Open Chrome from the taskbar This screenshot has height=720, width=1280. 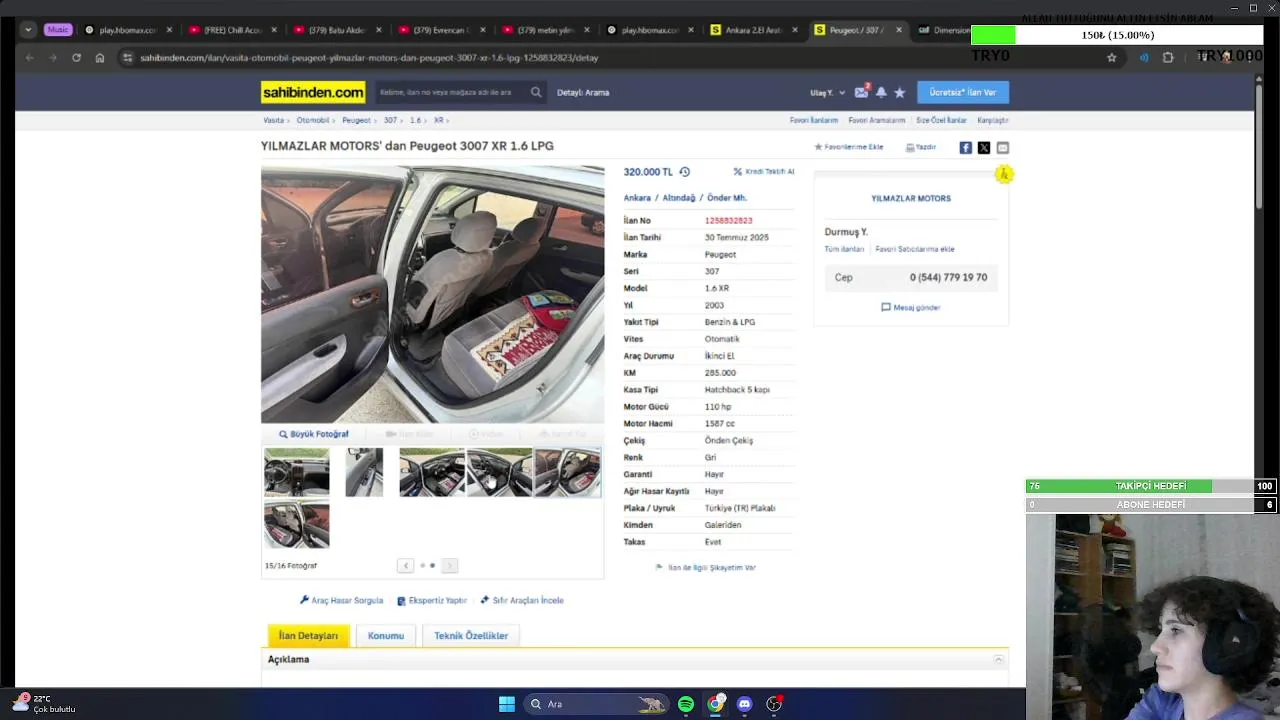[x=716, y=704]
